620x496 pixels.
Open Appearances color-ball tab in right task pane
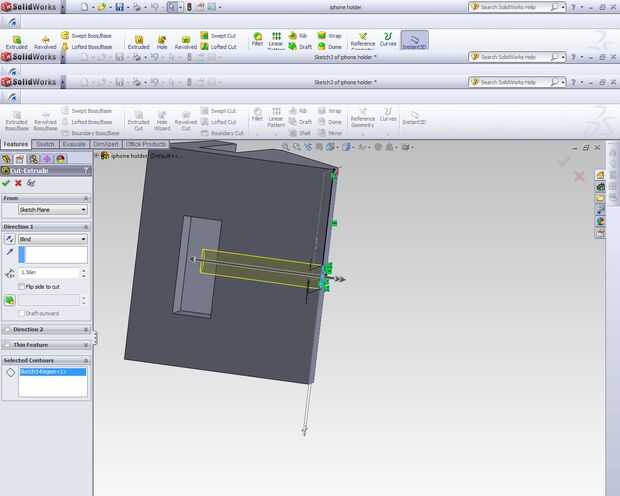click(x=600, y=221)
